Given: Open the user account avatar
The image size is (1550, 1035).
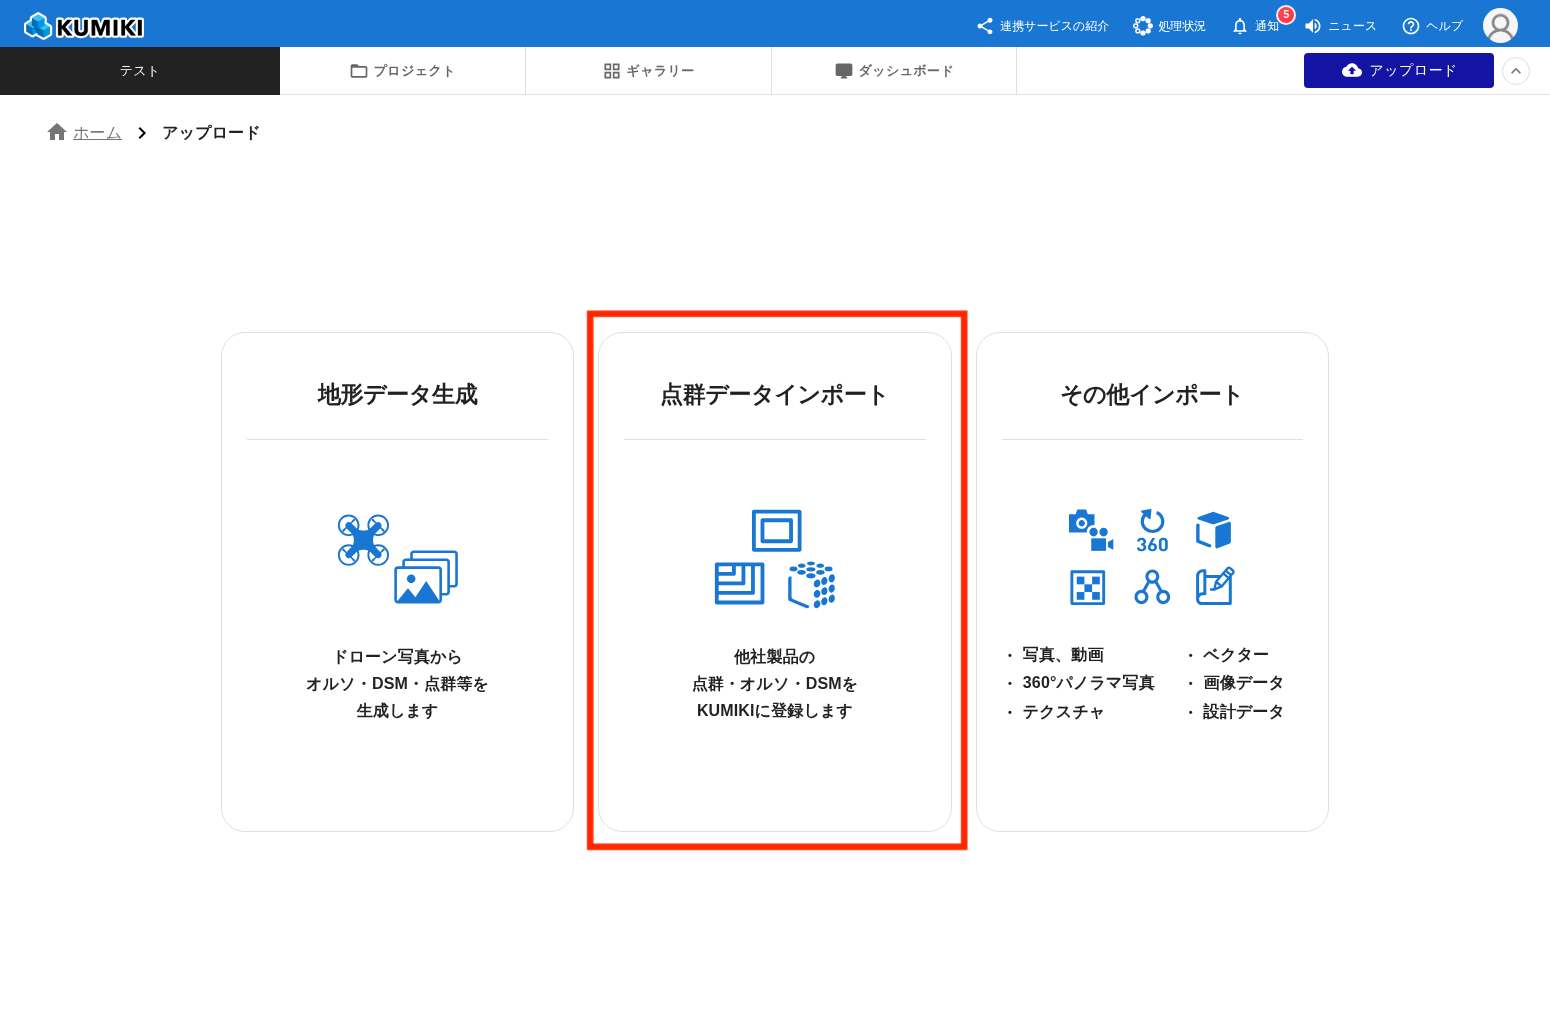Looking at the screenshot, I should point(1499,26).
